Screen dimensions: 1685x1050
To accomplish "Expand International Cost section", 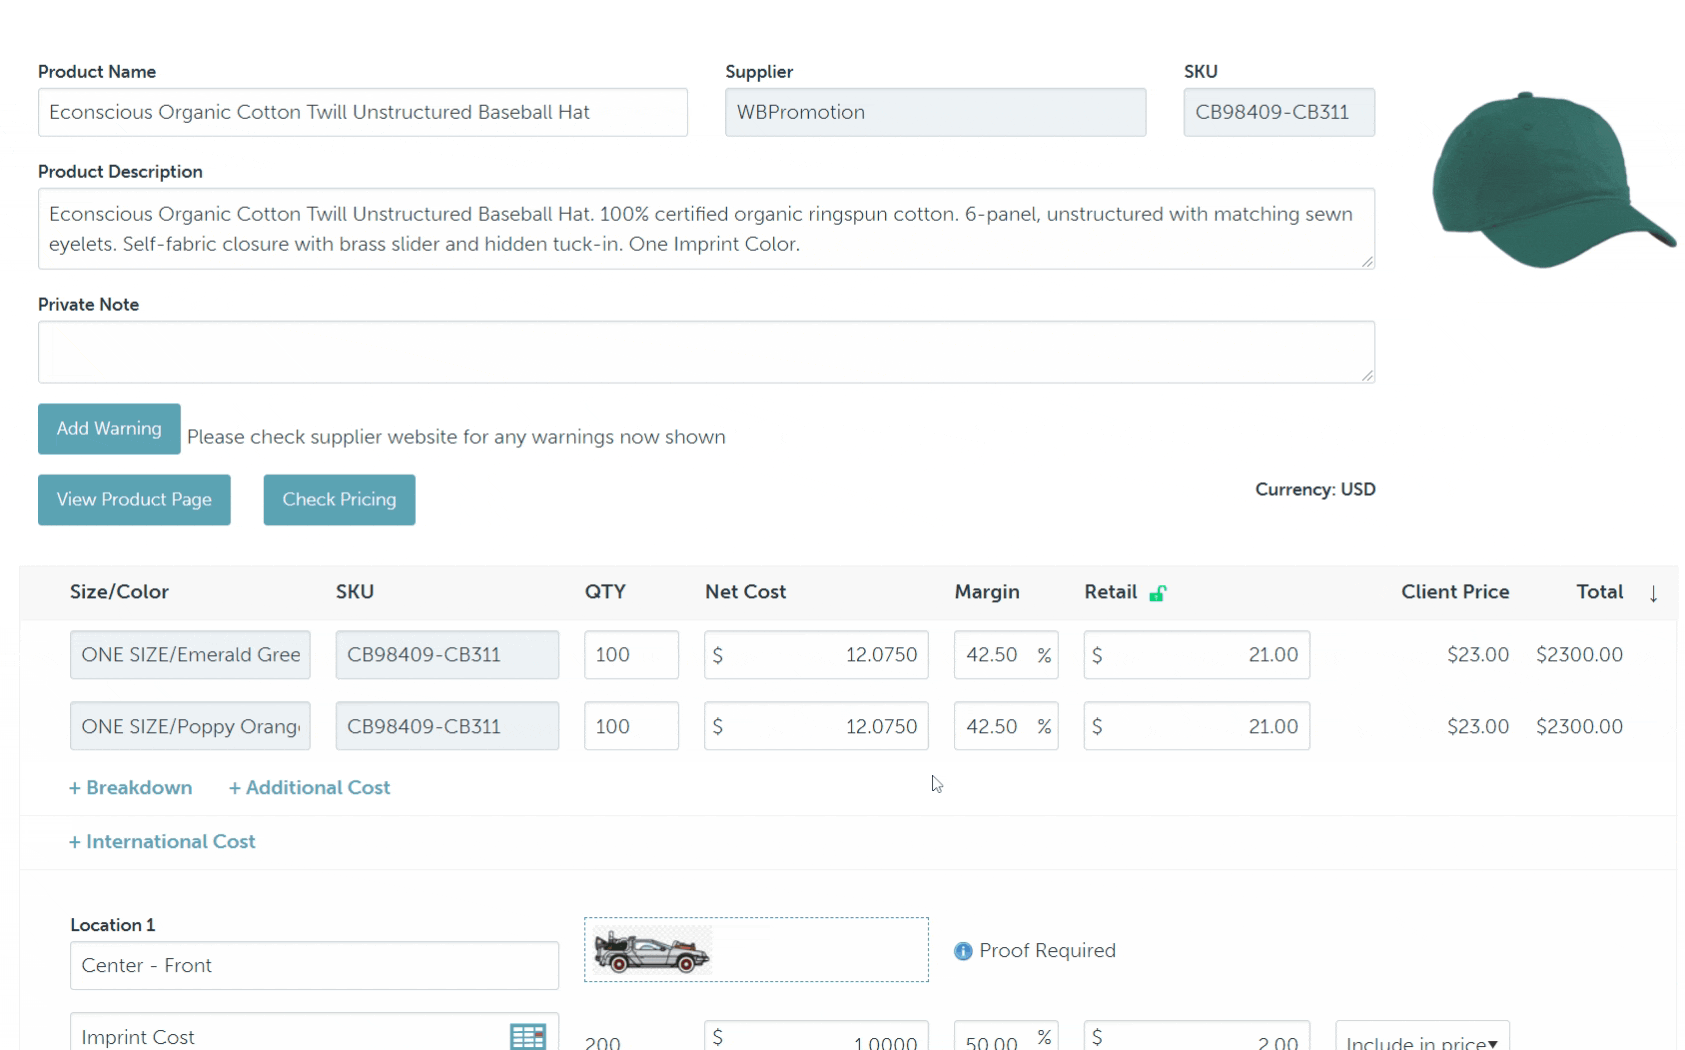I will (162, 842).
